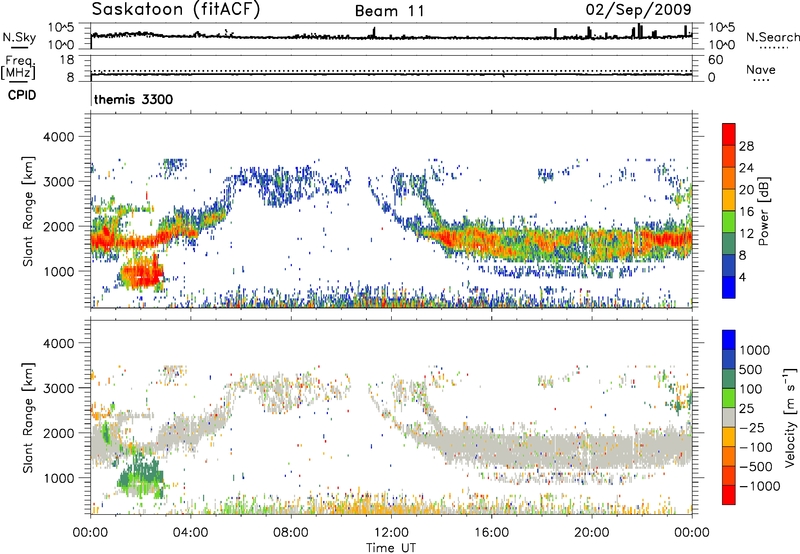The height and width of the screenshot is (554, 800).
Task: Select the '08:00' time tick label
Action: tap(291, 533)
